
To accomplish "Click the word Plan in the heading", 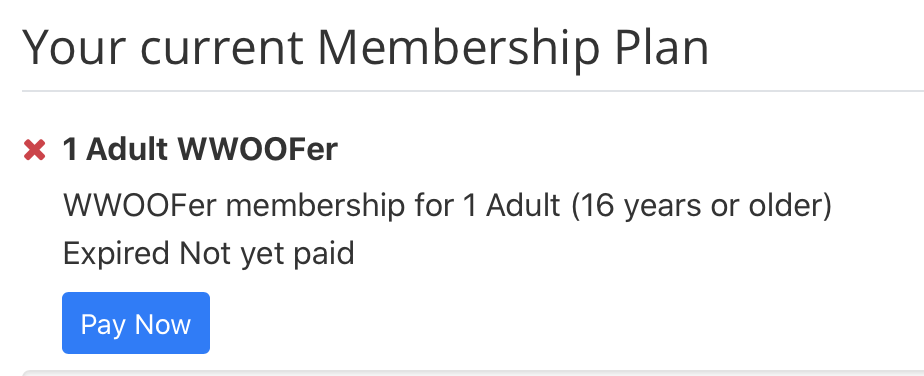I will (661, 47).
